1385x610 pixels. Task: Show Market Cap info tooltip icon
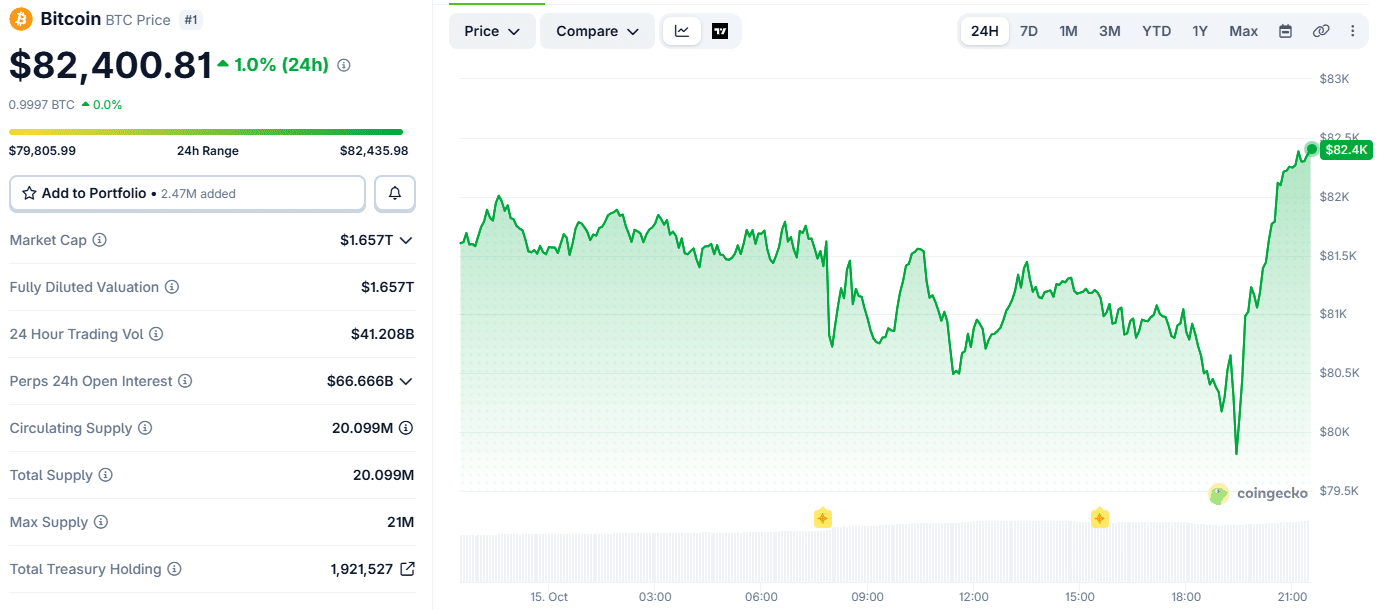pos(100,240)
